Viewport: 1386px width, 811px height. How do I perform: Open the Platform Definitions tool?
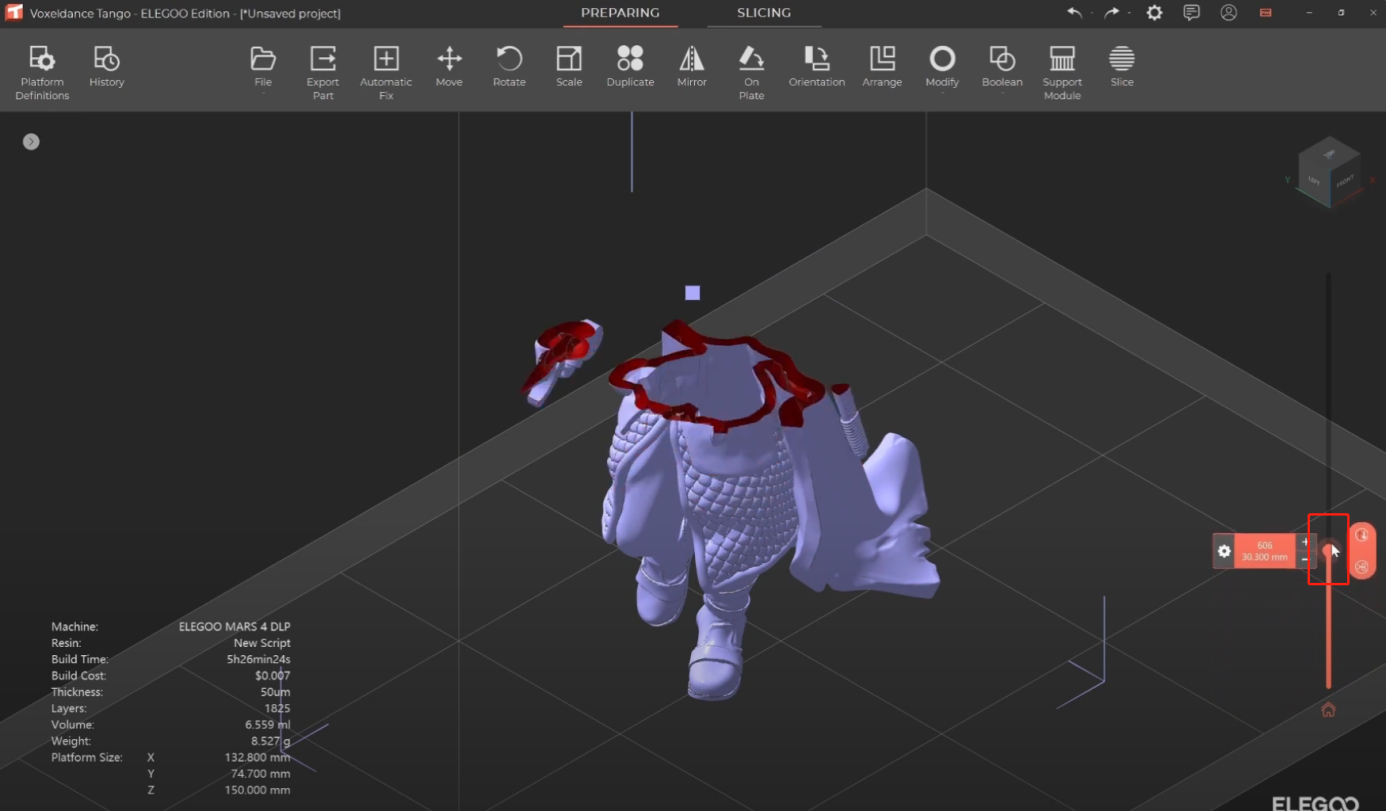point(42,72)
